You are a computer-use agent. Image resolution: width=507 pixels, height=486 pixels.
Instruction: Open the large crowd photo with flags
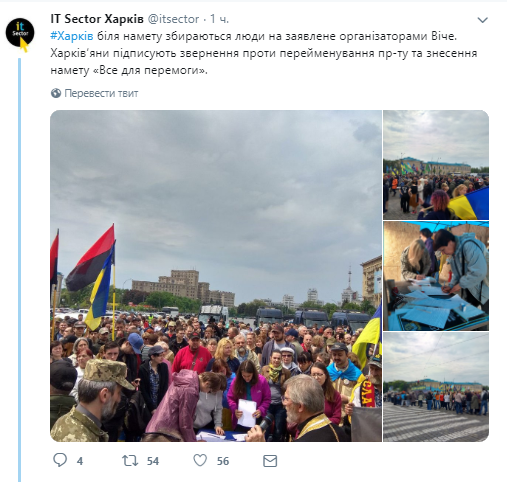click(x=216, y=276)
